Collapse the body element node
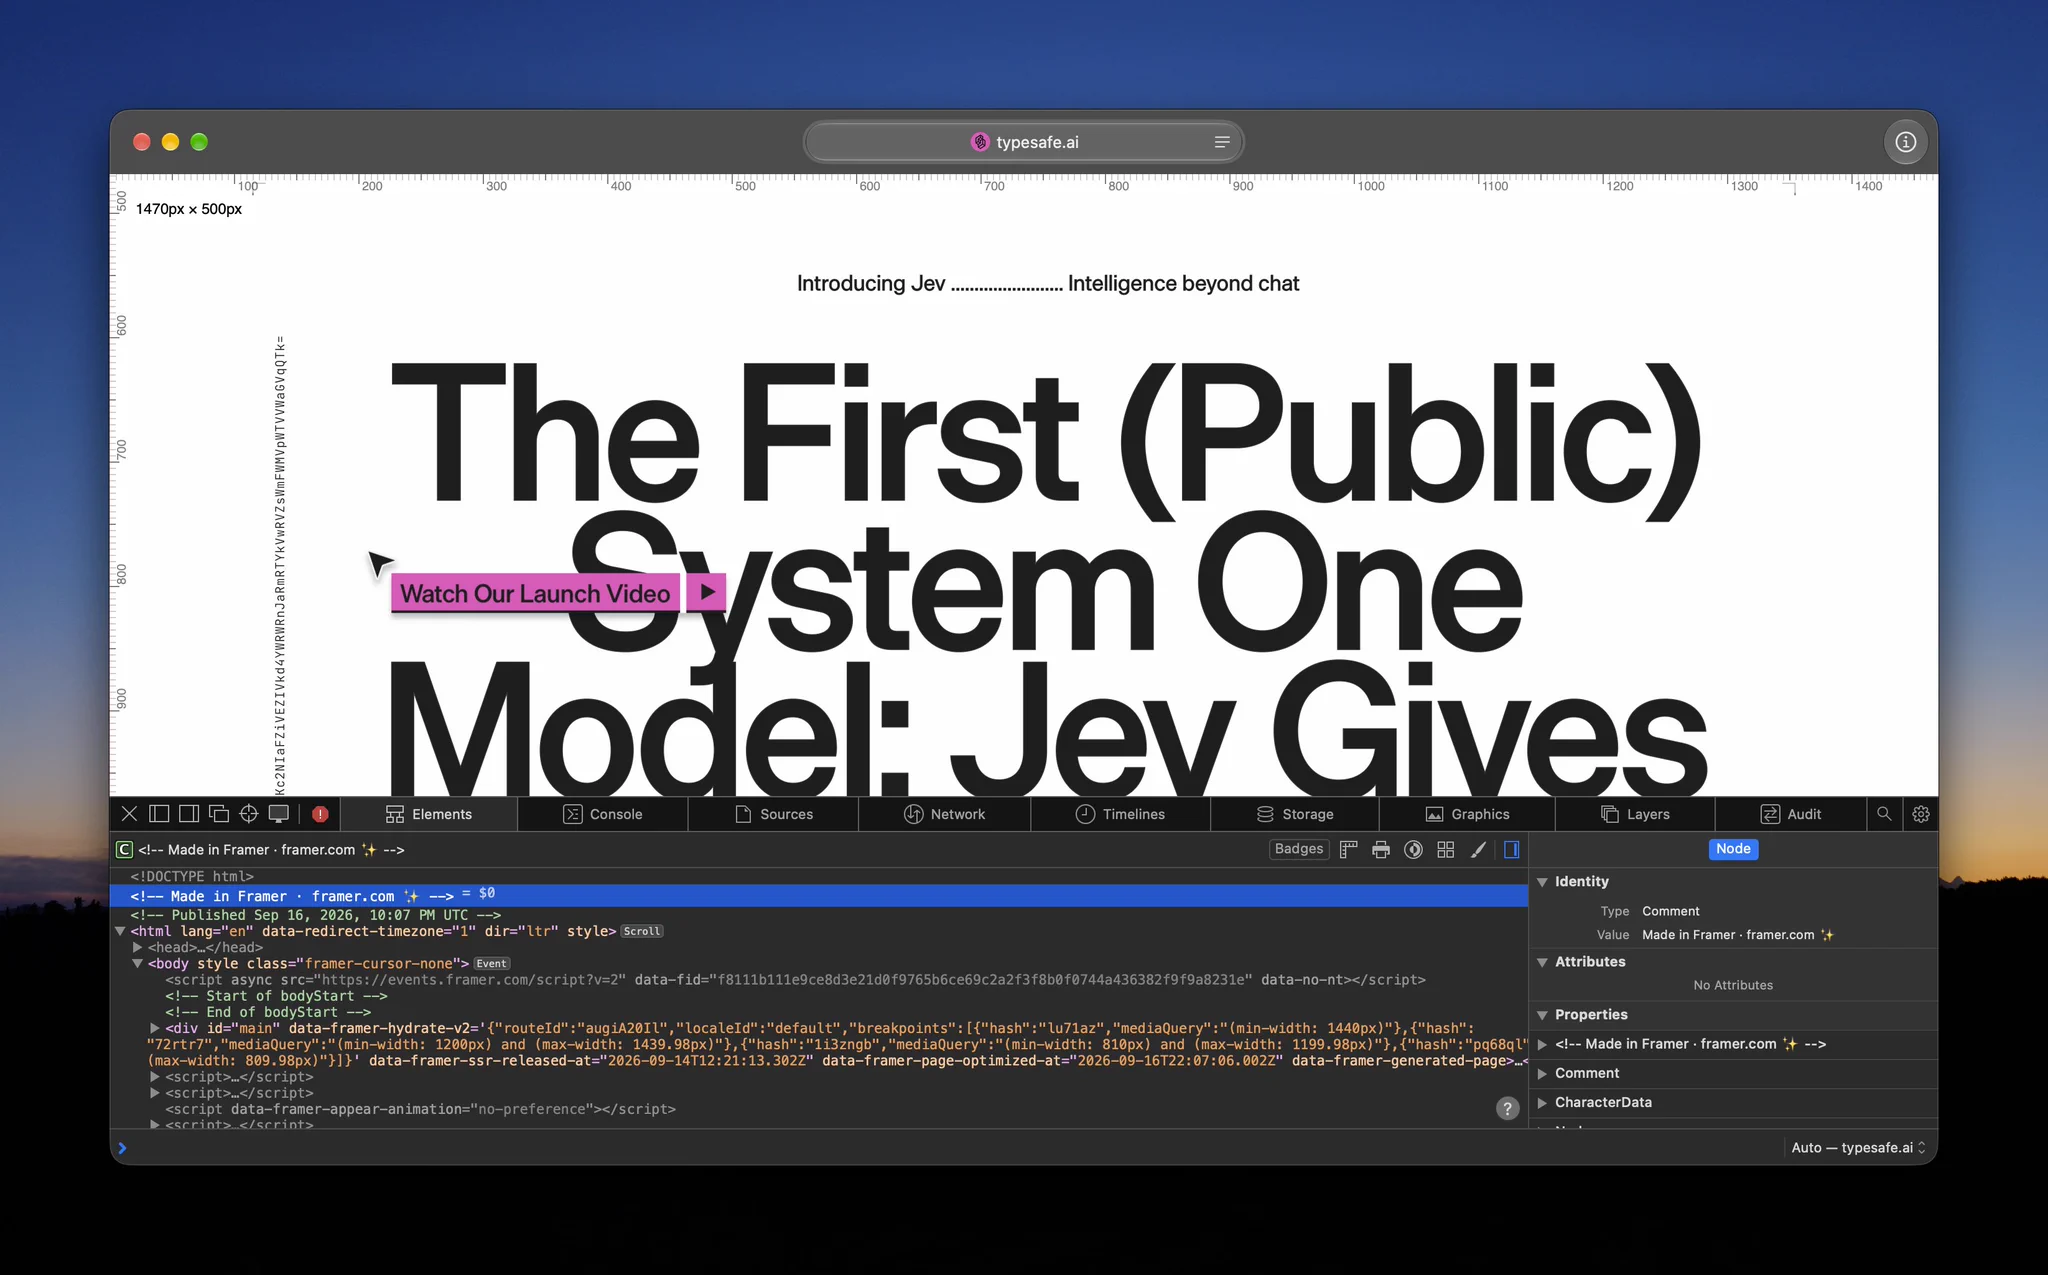Screen dimensions: 2048x1275 point(138,964)
